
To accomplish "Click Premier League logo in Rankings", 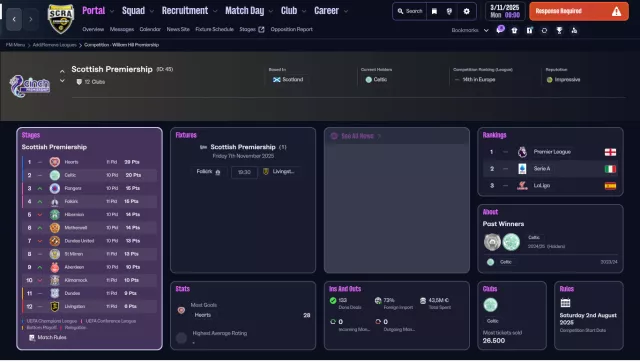I will tap(522, 152).
